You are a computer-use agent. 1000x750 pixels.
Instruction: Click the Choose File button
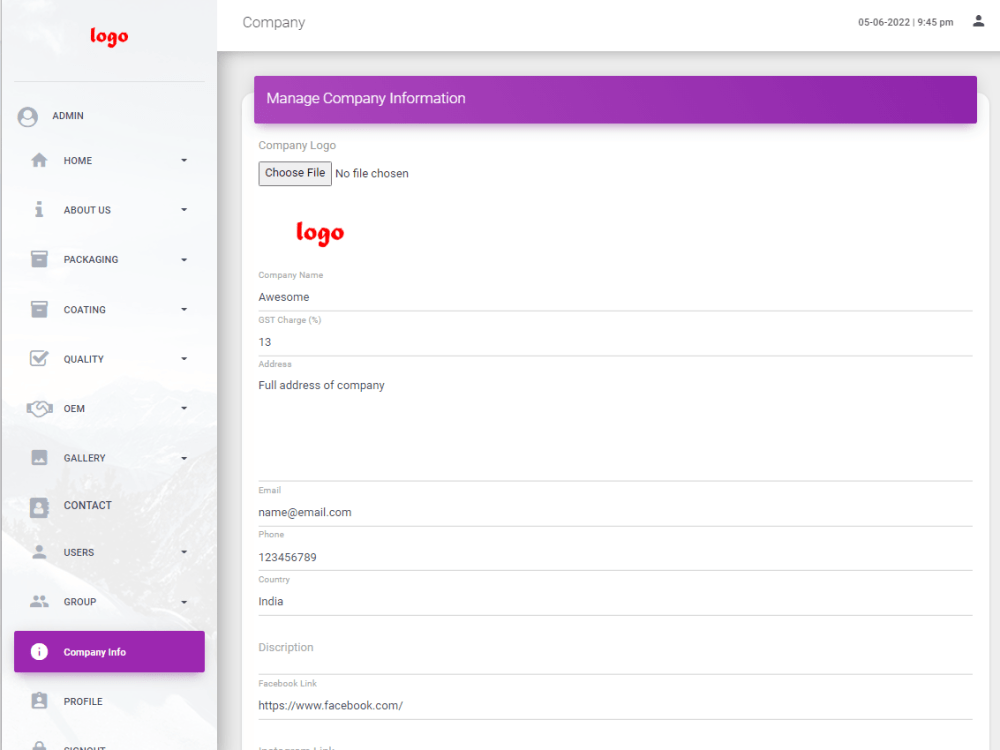pyautogui.click(x=295, y=173)
